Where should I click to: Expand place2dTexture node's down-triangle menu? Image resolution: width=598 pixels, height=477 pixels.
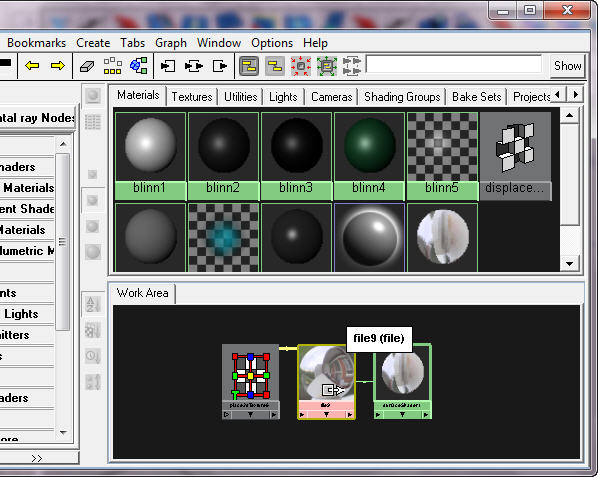pyautogui.click(x=251, y=414)
